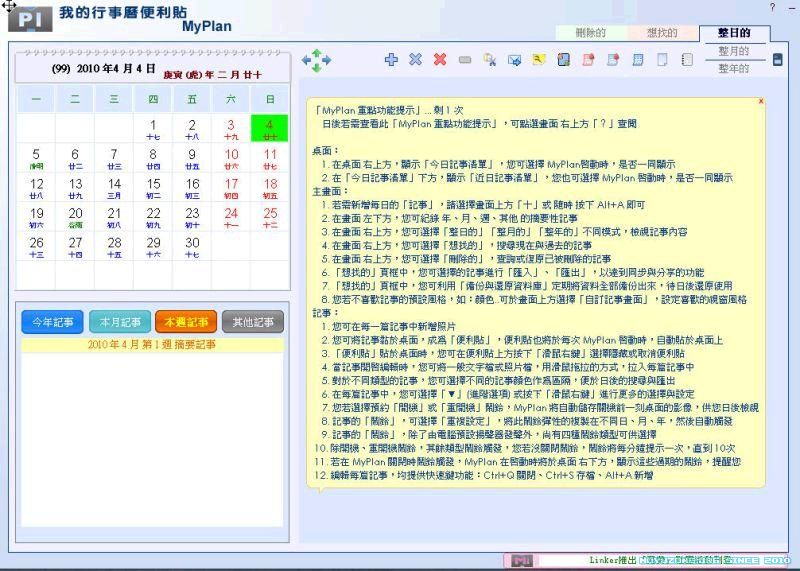Click the gray minus bar icon
The image size is (800, 571).
465,60
